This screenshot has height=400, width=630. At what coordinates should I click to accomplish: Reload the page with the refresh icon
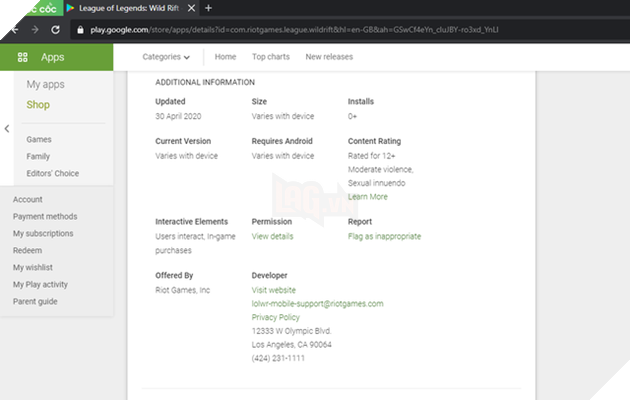[x=56, y=30]
